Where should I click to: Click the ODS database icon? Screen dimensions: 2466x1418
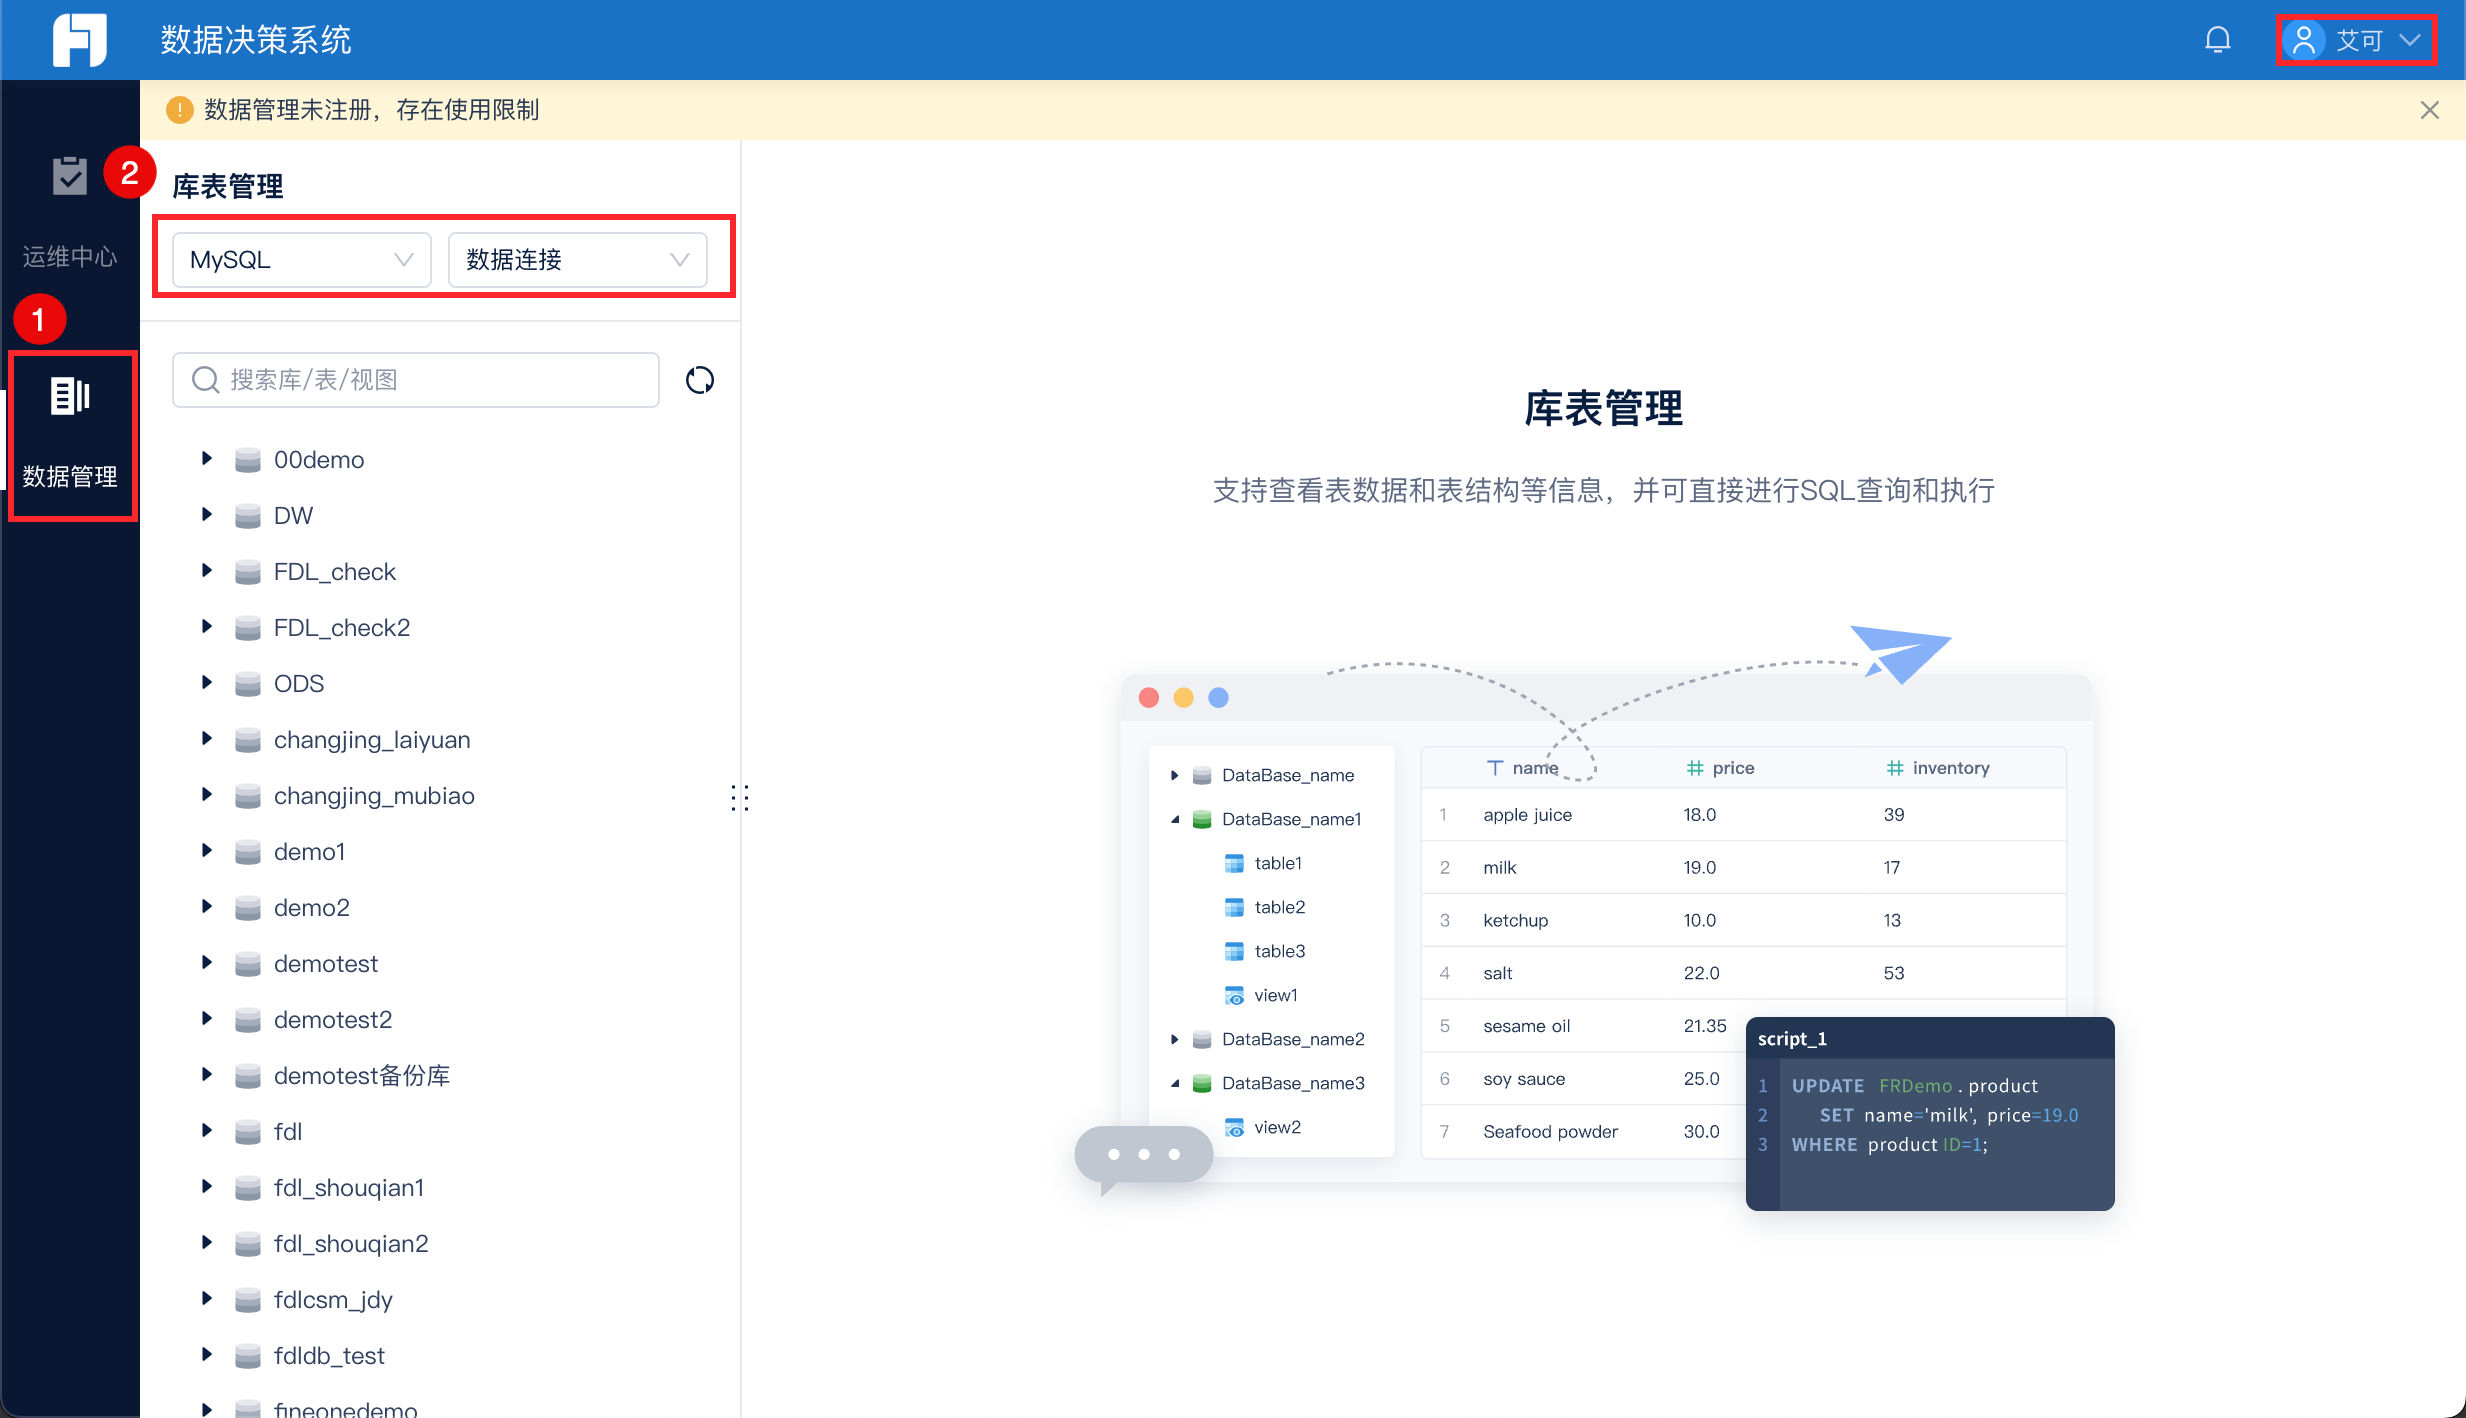coord(247,684)
